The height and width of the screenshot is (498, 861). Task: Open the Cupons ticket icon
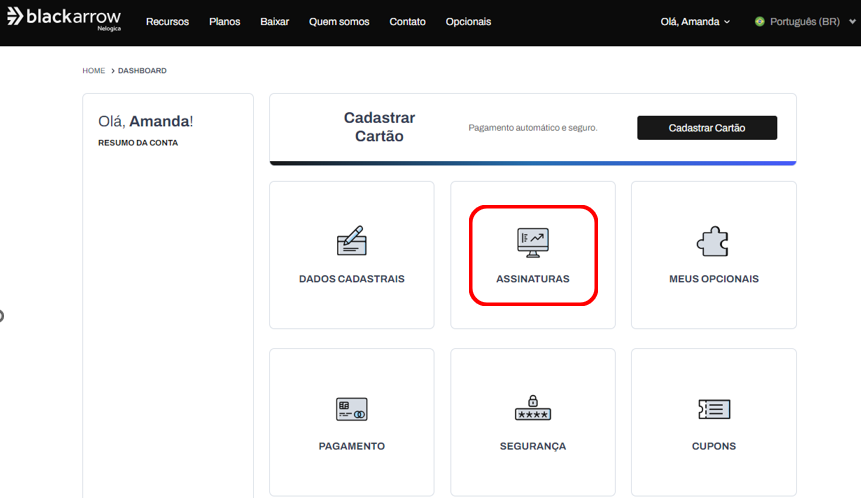click(x=713, y=409)
